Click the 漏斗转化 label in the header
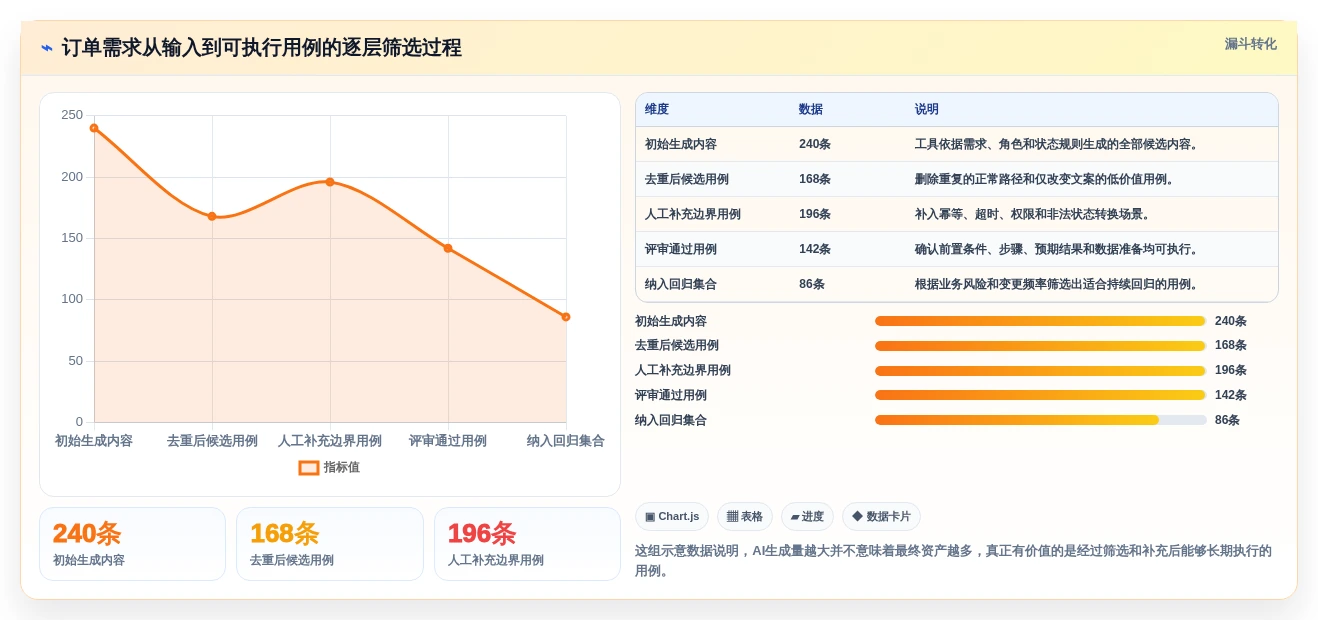Viewport: 1318px width, 620px height. pyautogui.click(x=1250, y=44)
